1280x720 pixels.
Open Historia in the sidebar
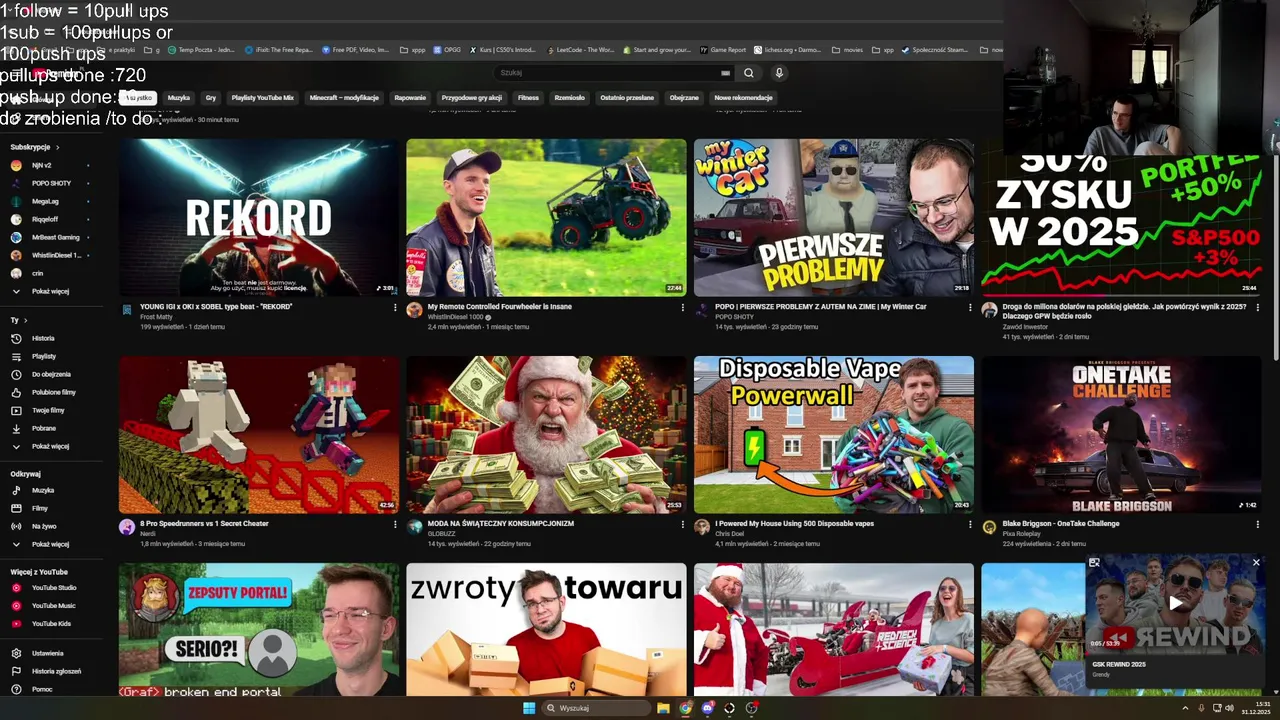pyautogui.click(x=43, y=338)
